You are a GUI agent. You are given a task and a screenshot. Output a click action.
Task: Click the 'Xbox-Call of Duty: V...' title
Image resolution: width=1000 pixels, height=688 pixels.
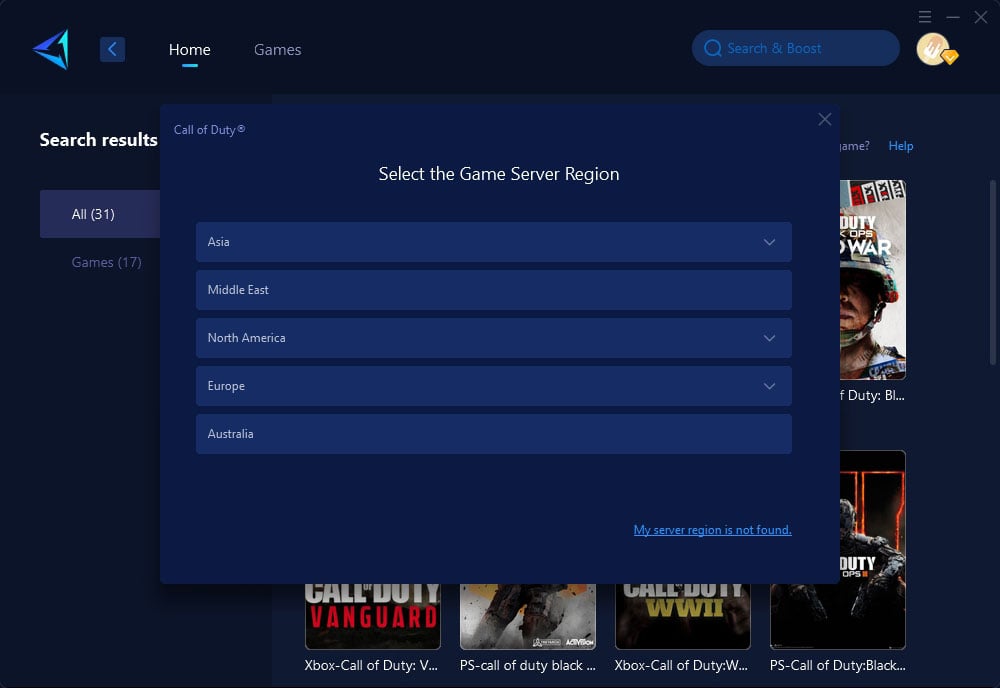371,665
